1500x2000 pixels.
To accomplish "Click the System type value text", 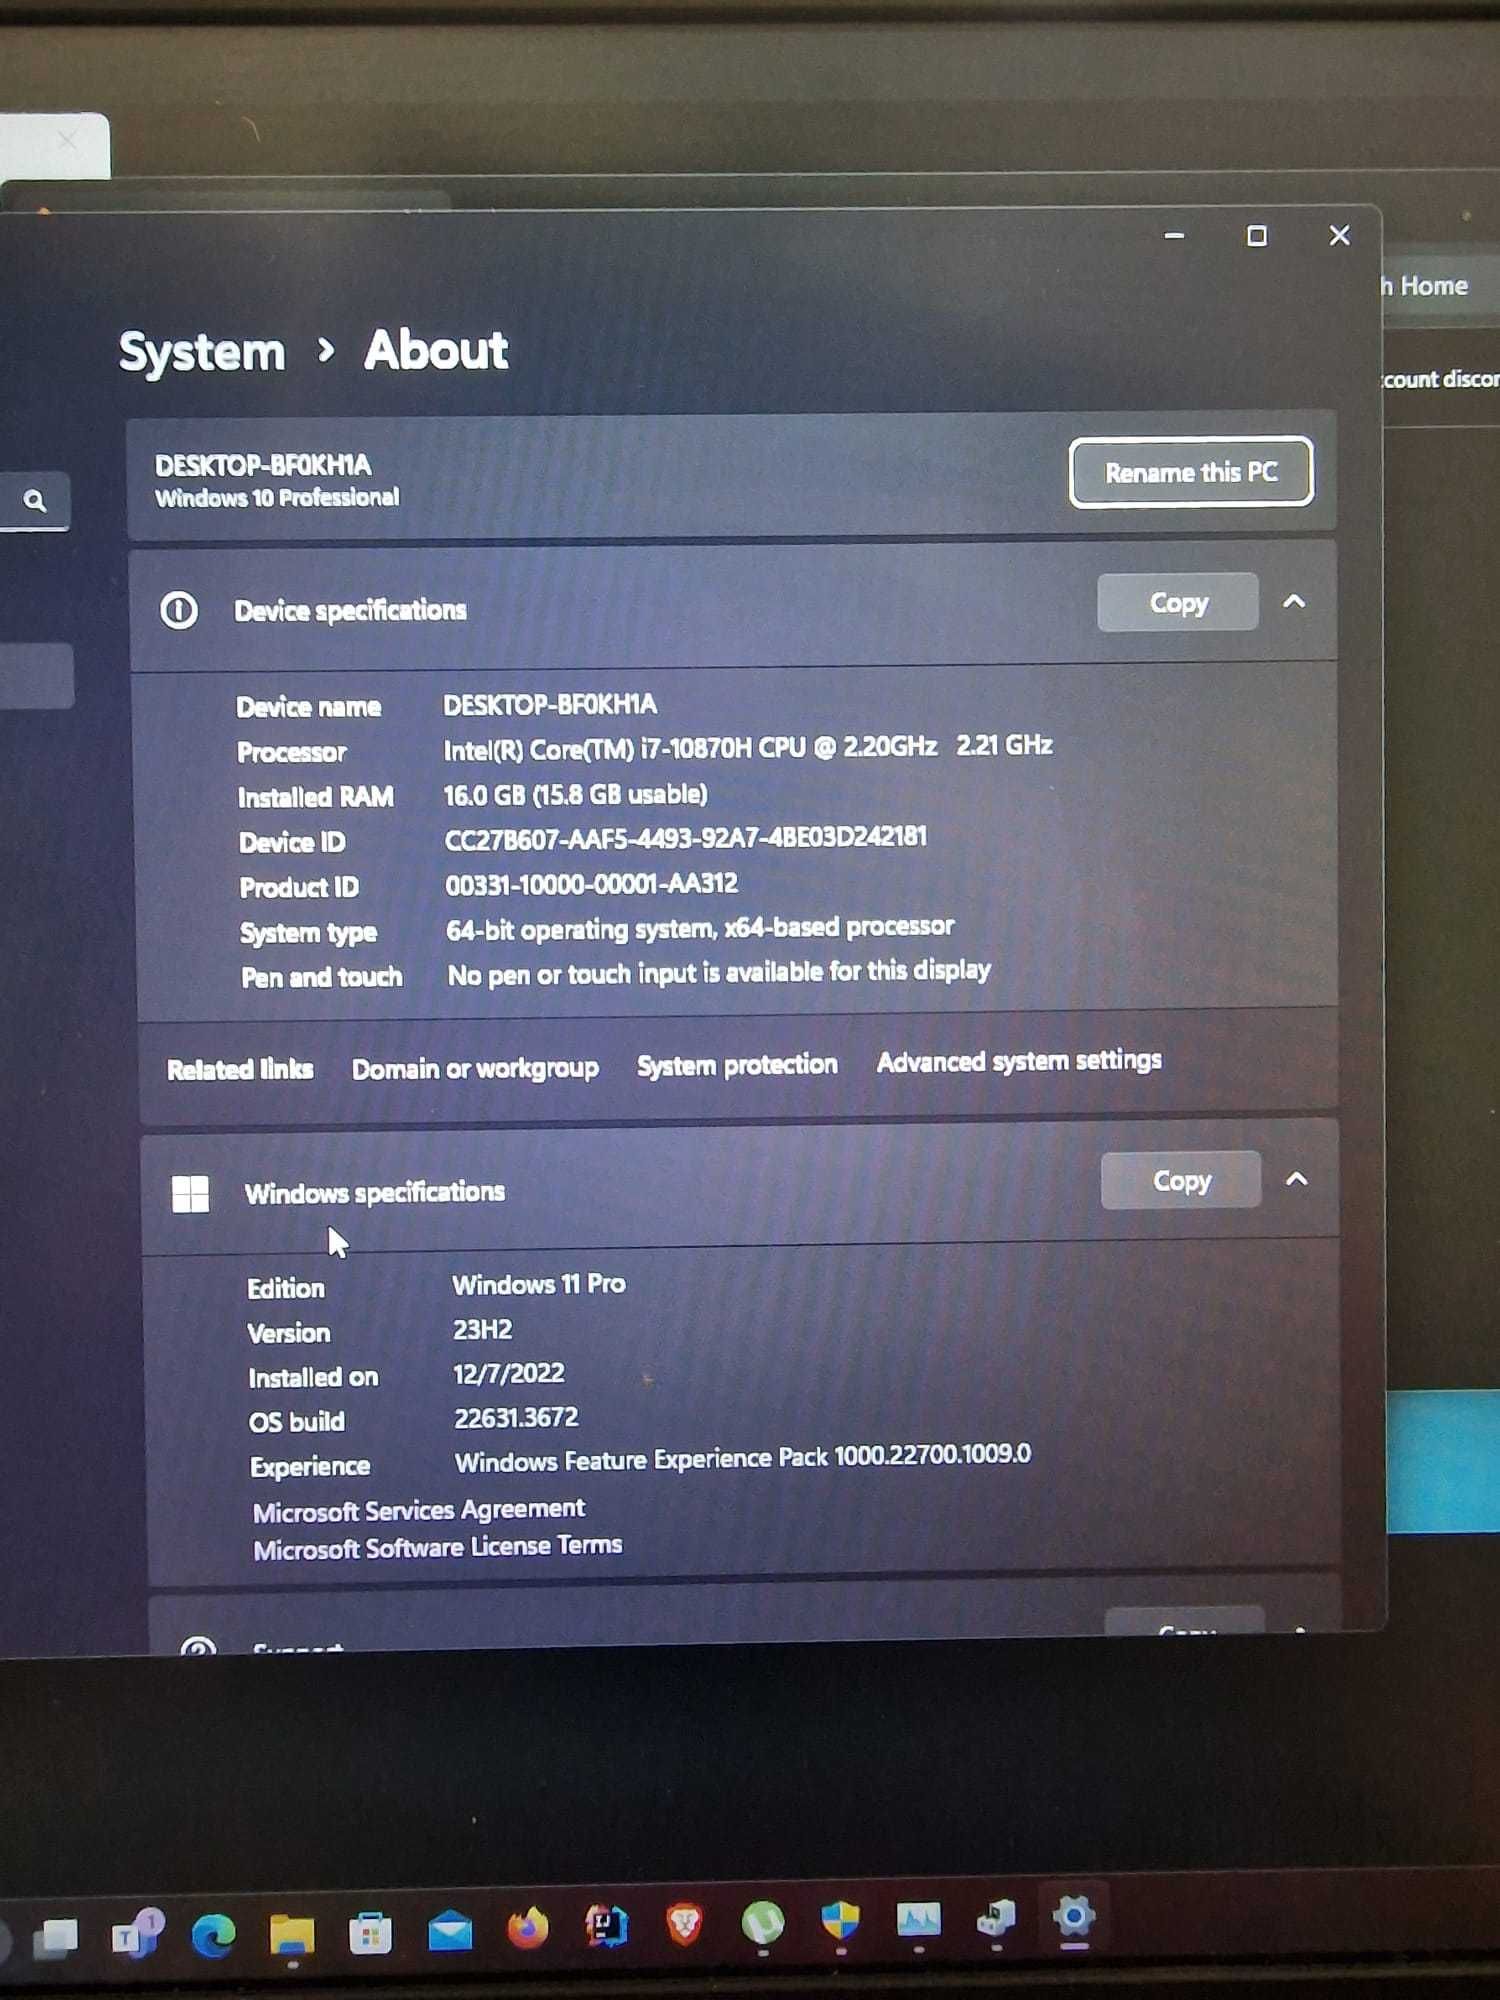I will [x=700, y=929].
